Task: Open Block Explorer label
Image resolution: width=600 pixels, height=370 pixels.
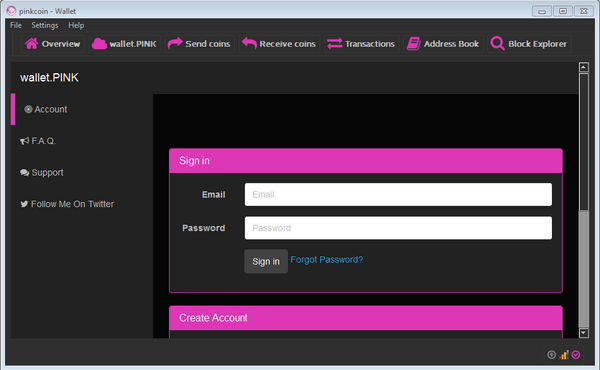Action: (537, 44)
